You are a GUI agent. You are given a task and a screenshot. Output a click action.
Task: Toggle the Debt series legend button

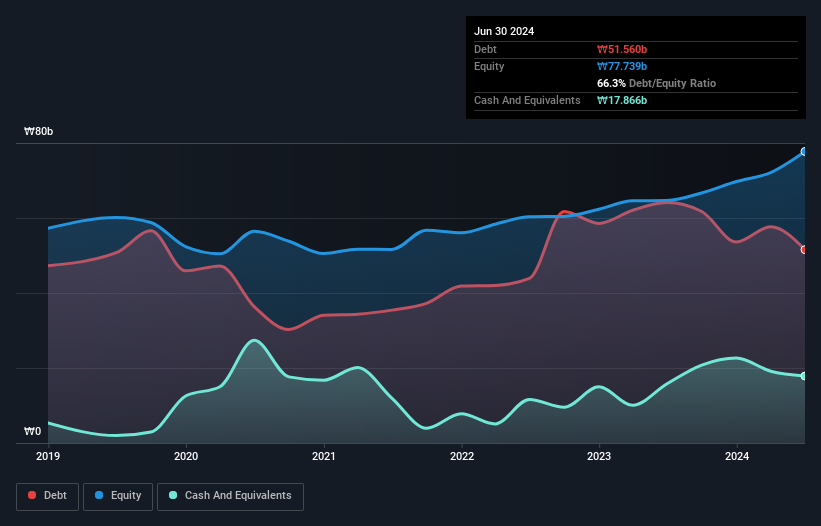pyautogui.click(x=48, y=496)
